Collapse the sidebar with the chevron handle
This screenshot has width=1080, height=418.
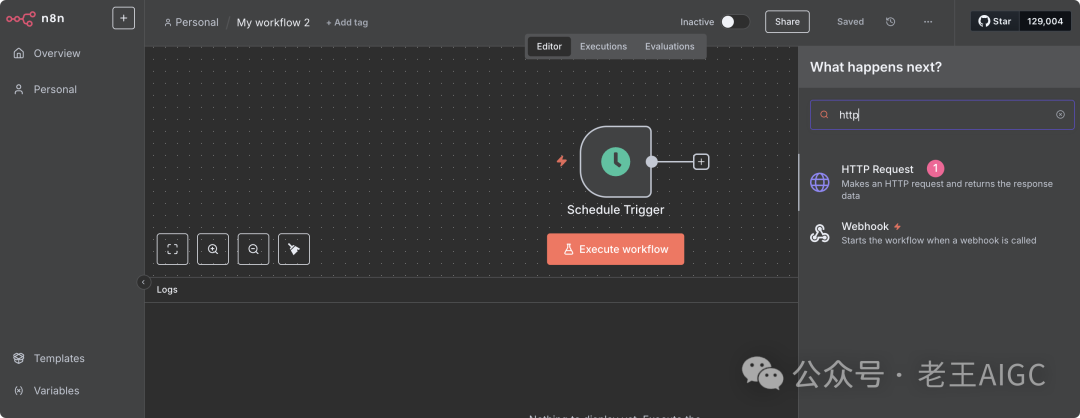point(143,282)
